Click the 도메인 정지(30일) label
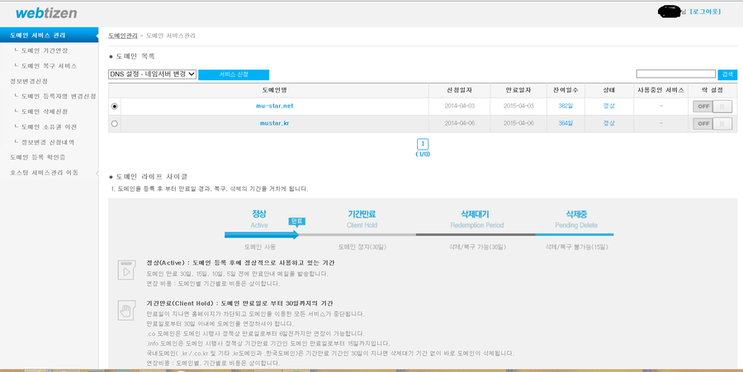Image resolution: width=743 pixels, height=372 pixels. point(362,247)
